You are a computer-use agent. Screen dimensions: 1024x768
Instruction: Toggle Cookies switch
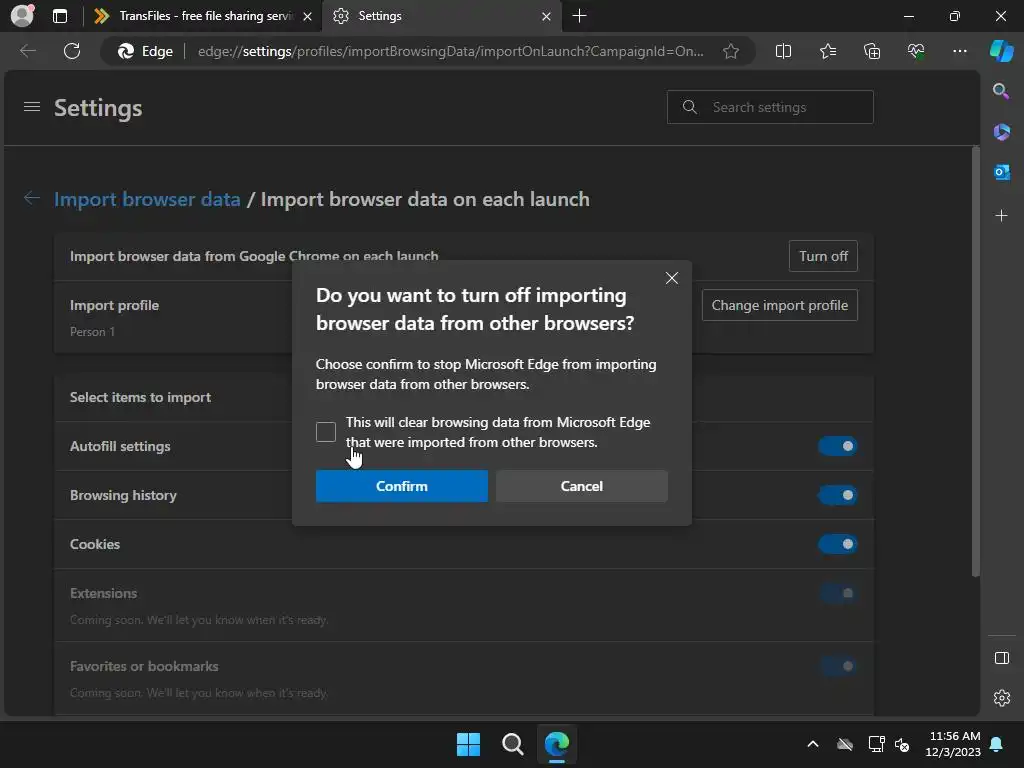[x=838, y=544]
